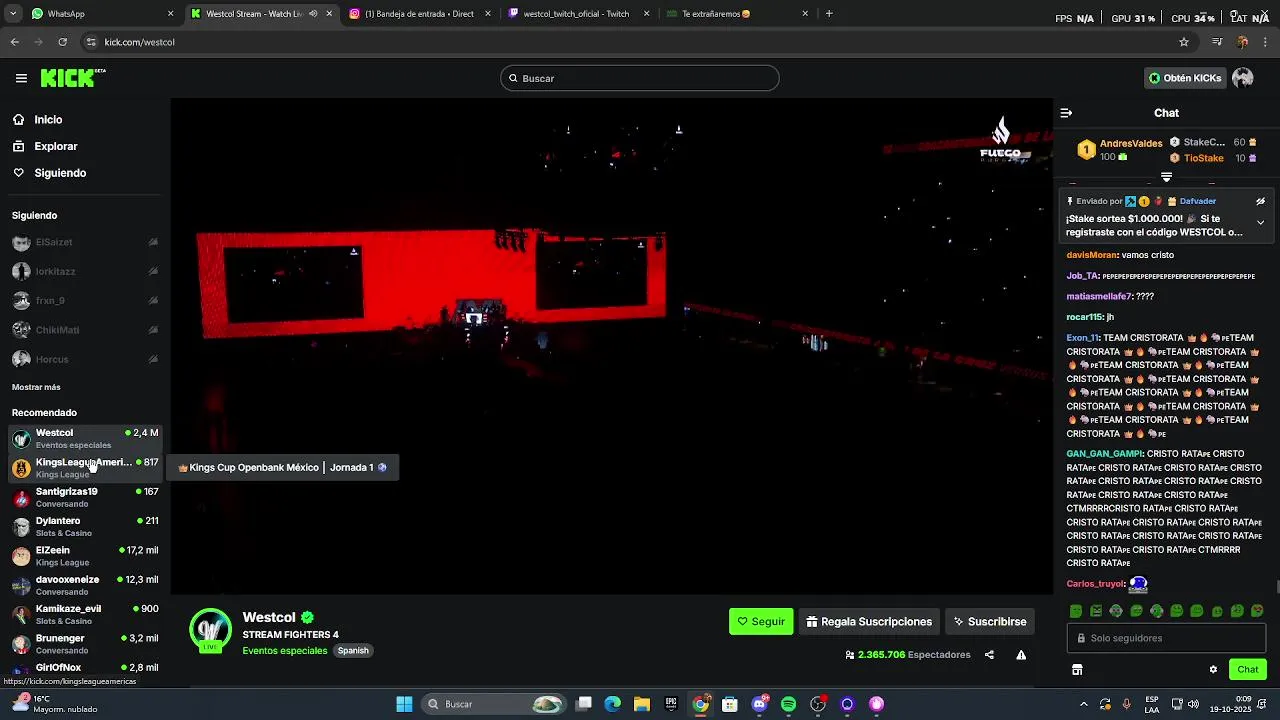This screenshot has height=720, width=1280.
Task: Open the frxn_9 followed channel
Action: click(85, 301)
